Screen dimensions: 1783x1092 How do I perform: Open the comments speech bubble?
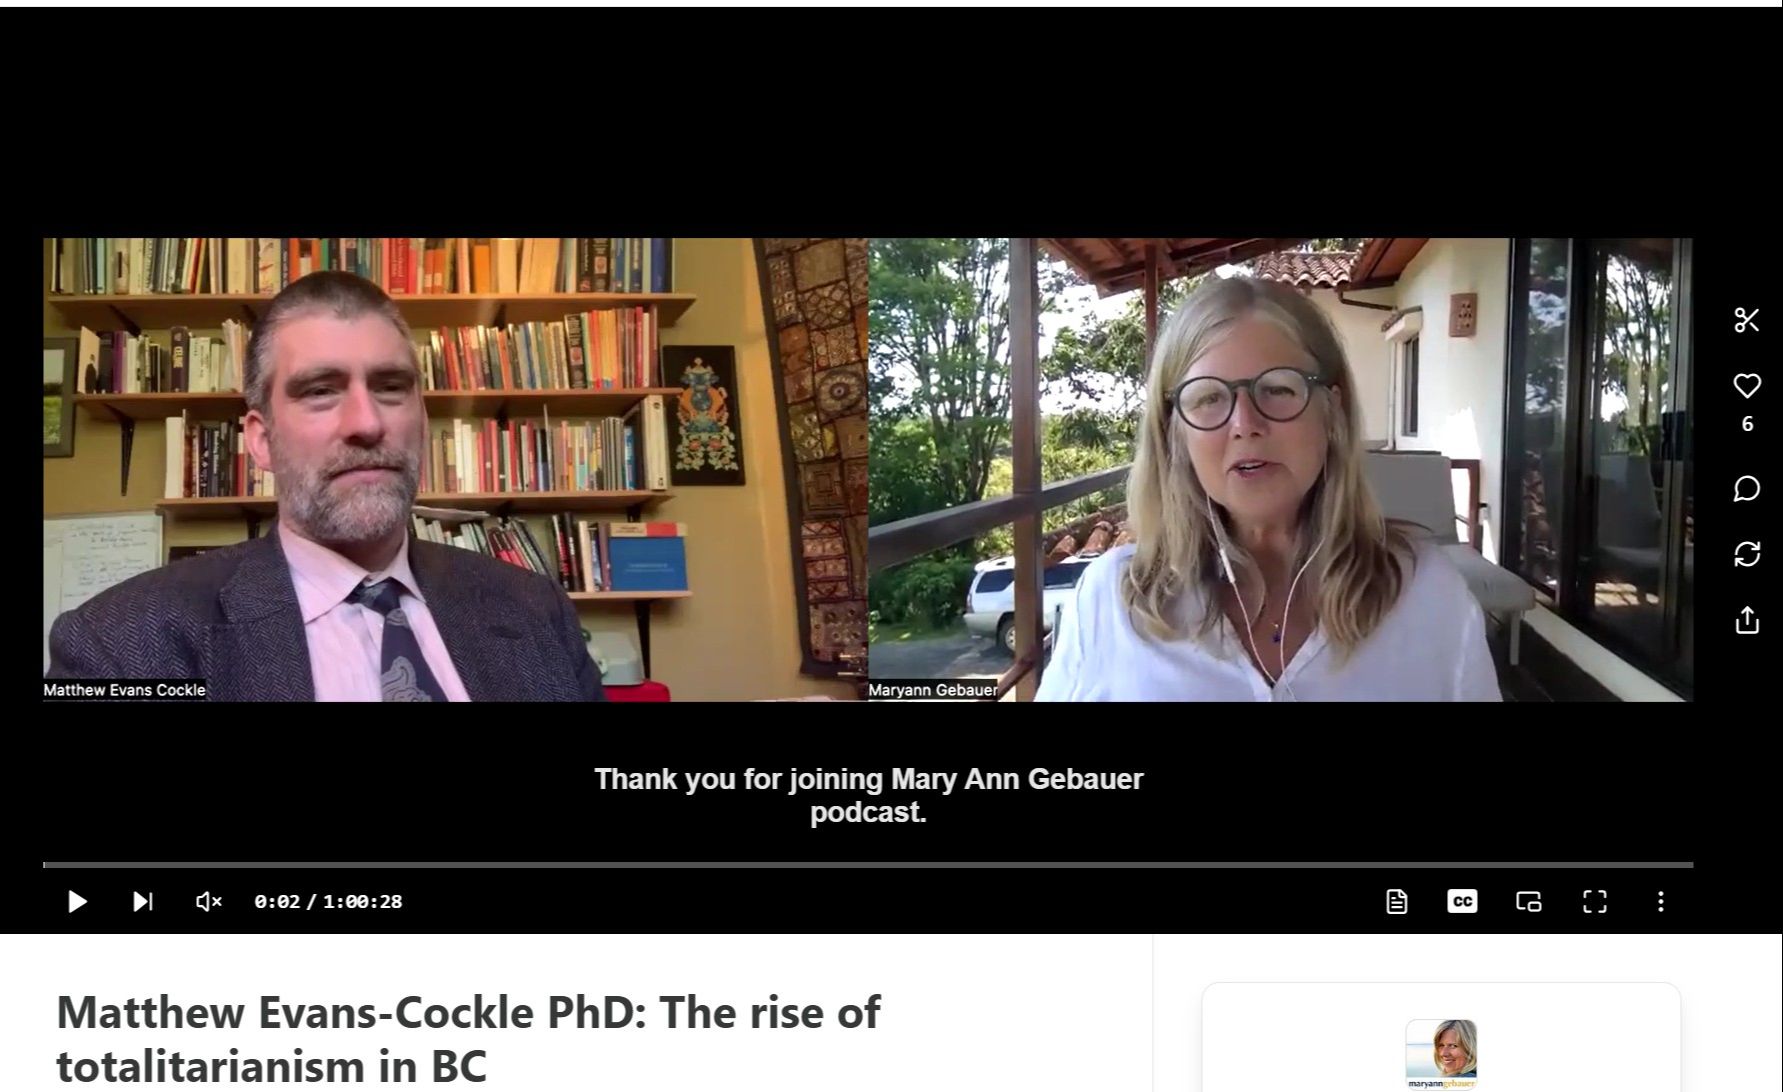[1747, 488]
